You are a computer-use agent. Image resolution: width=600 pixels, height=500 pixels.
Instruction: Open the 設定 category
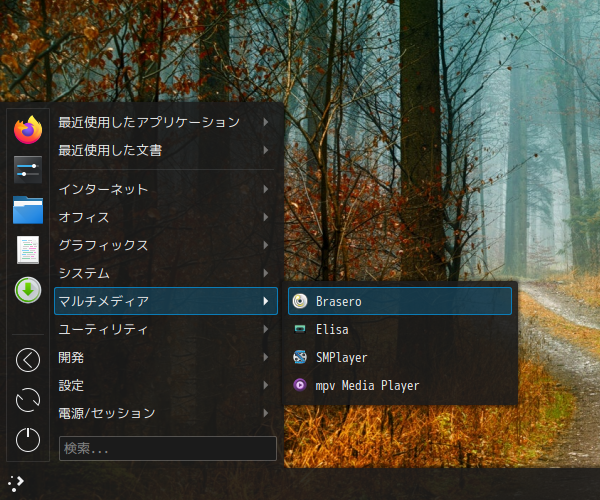(x=166, y=385)
